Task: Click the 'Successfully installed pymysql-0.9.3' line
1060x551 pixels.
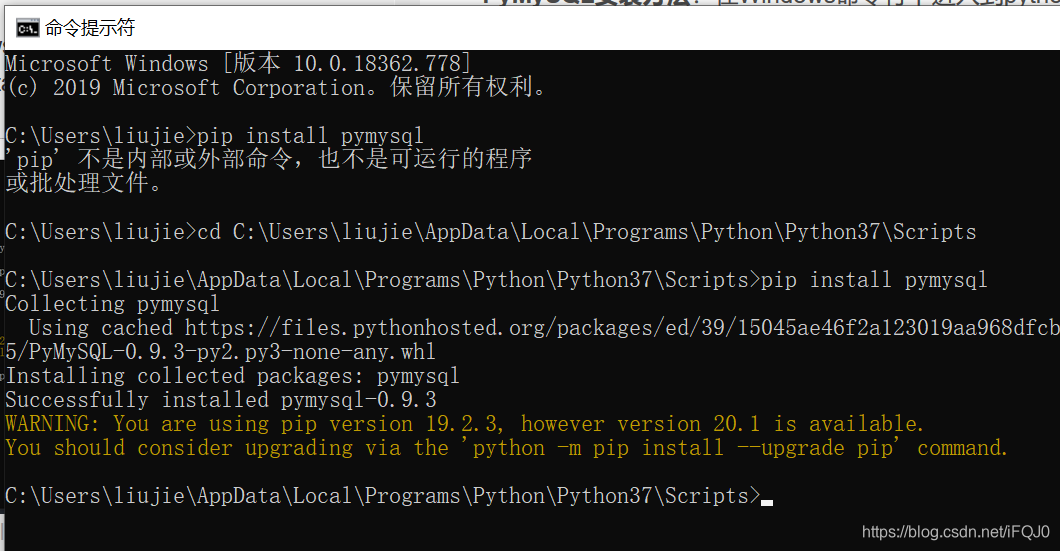Action: click(x=221, y=400)
